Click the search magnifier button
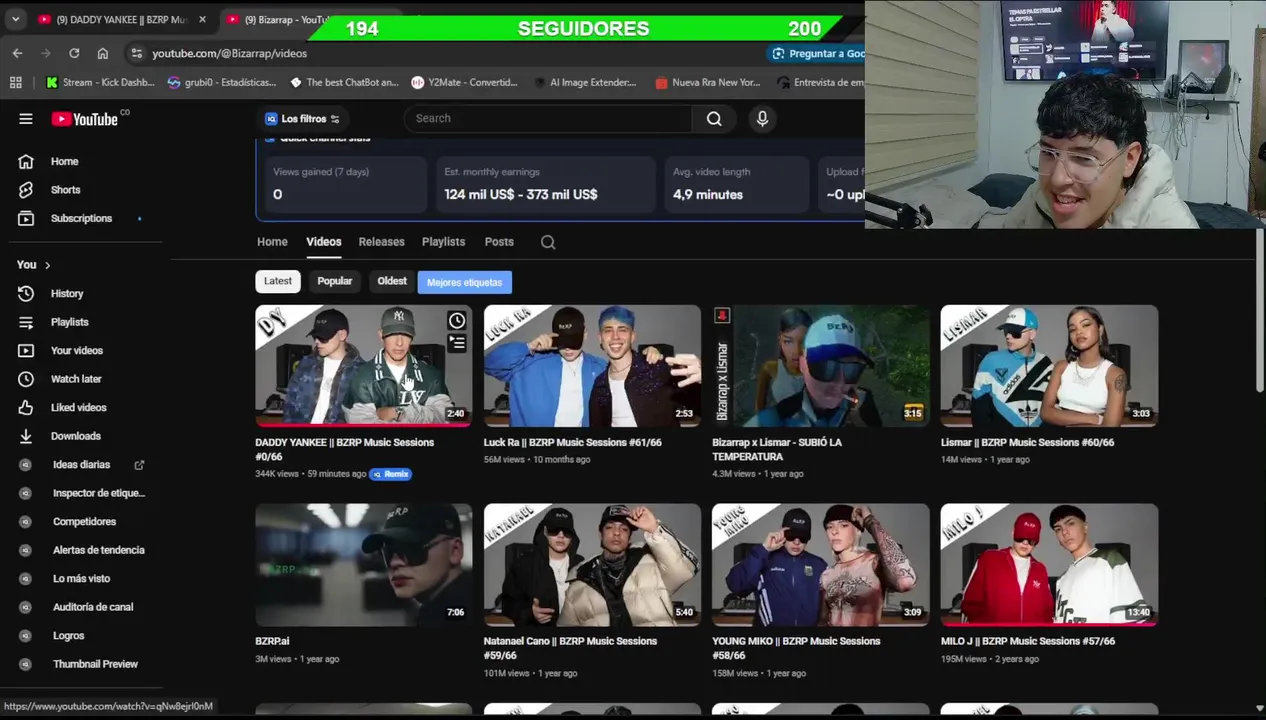Screen dimensions: 1266x720 (714, 118)
